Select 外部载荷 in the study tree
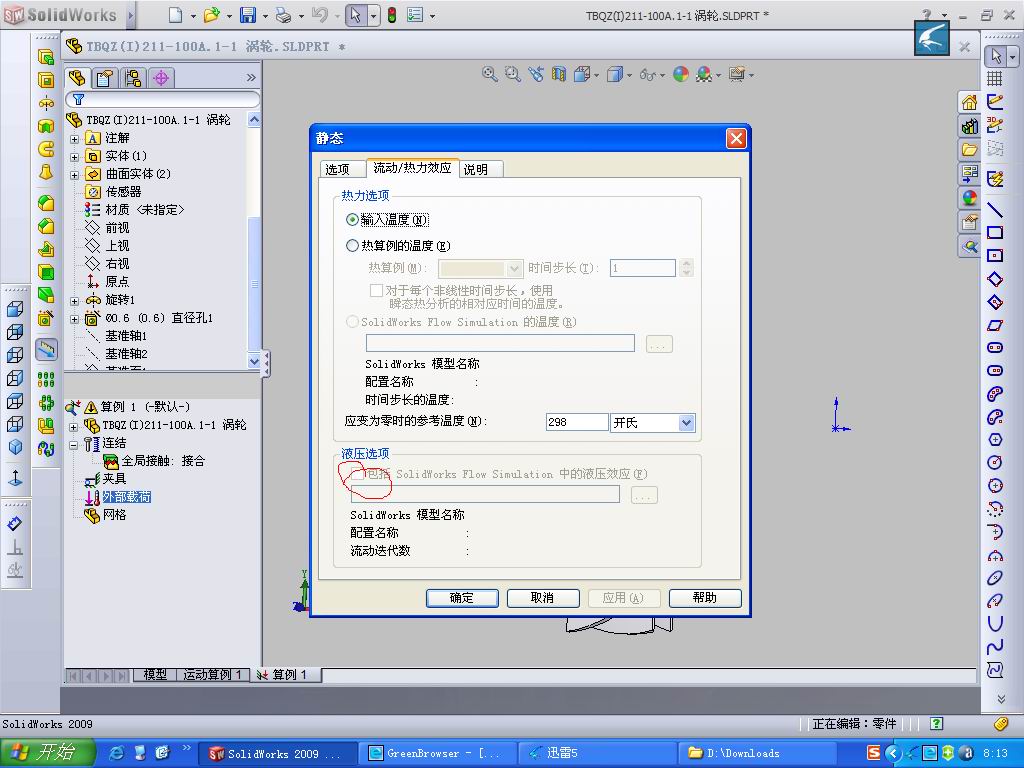Image resolution: width=1024 pixels, height=768 pixels. [x=127, y=497]
